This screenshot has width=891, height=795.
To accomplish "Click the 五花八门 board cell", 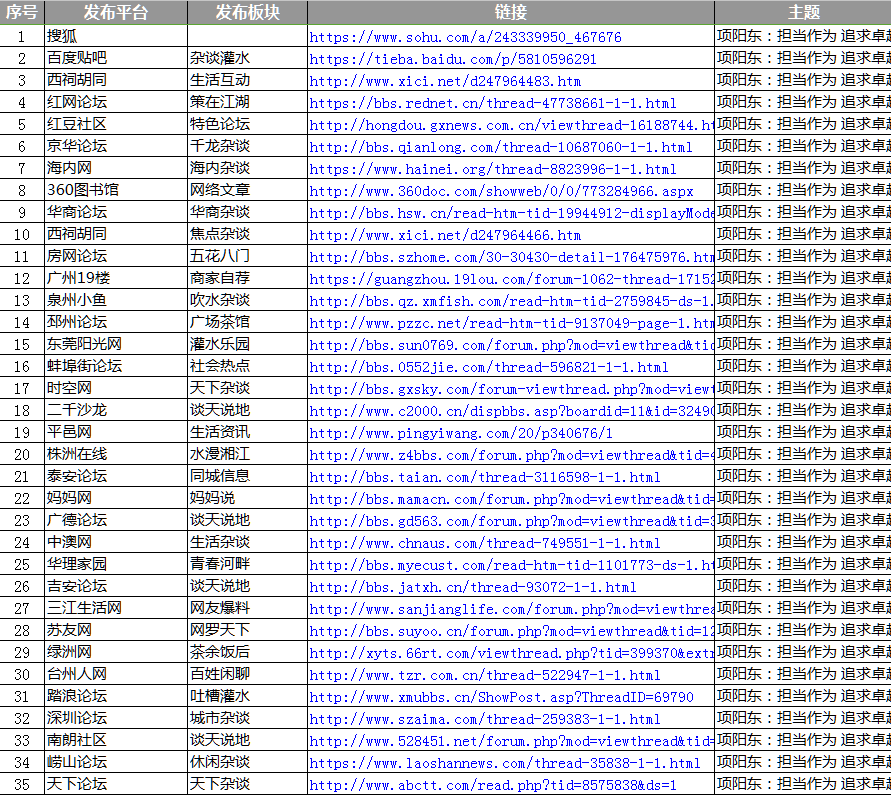I will pyautogui.click(x=220, y=257).
